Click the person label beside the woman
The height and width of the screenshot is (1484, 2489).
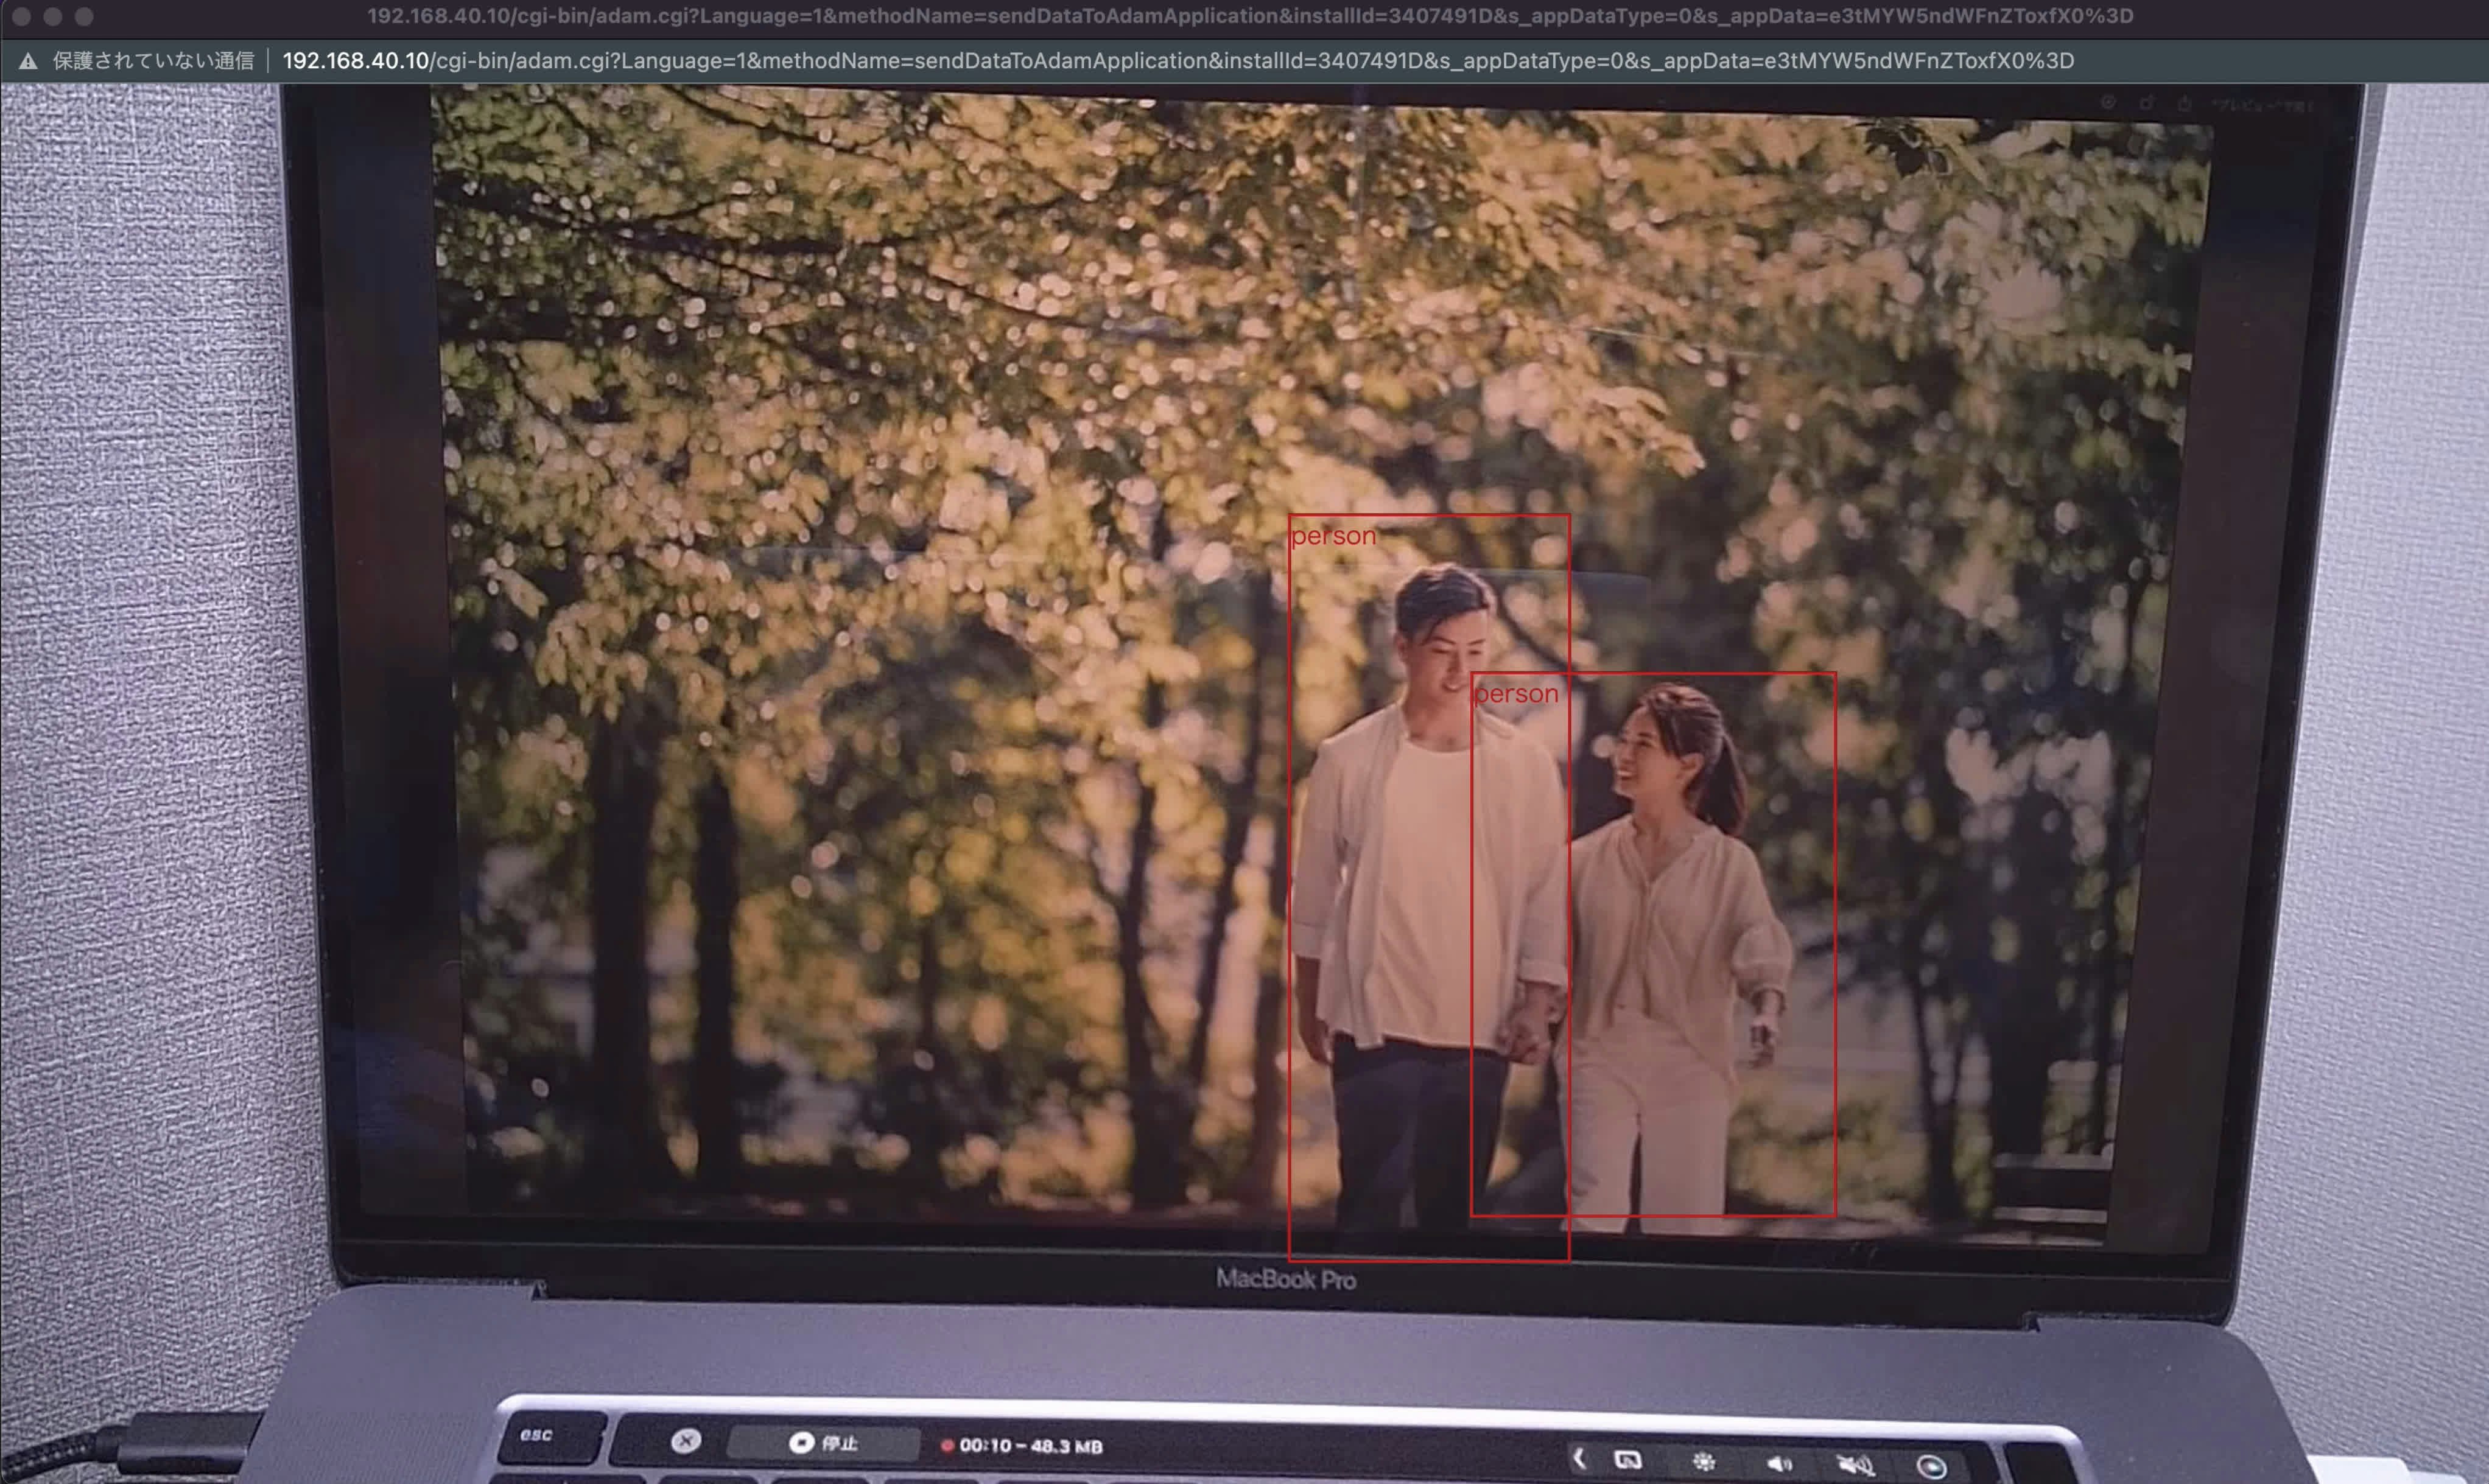1516,694
